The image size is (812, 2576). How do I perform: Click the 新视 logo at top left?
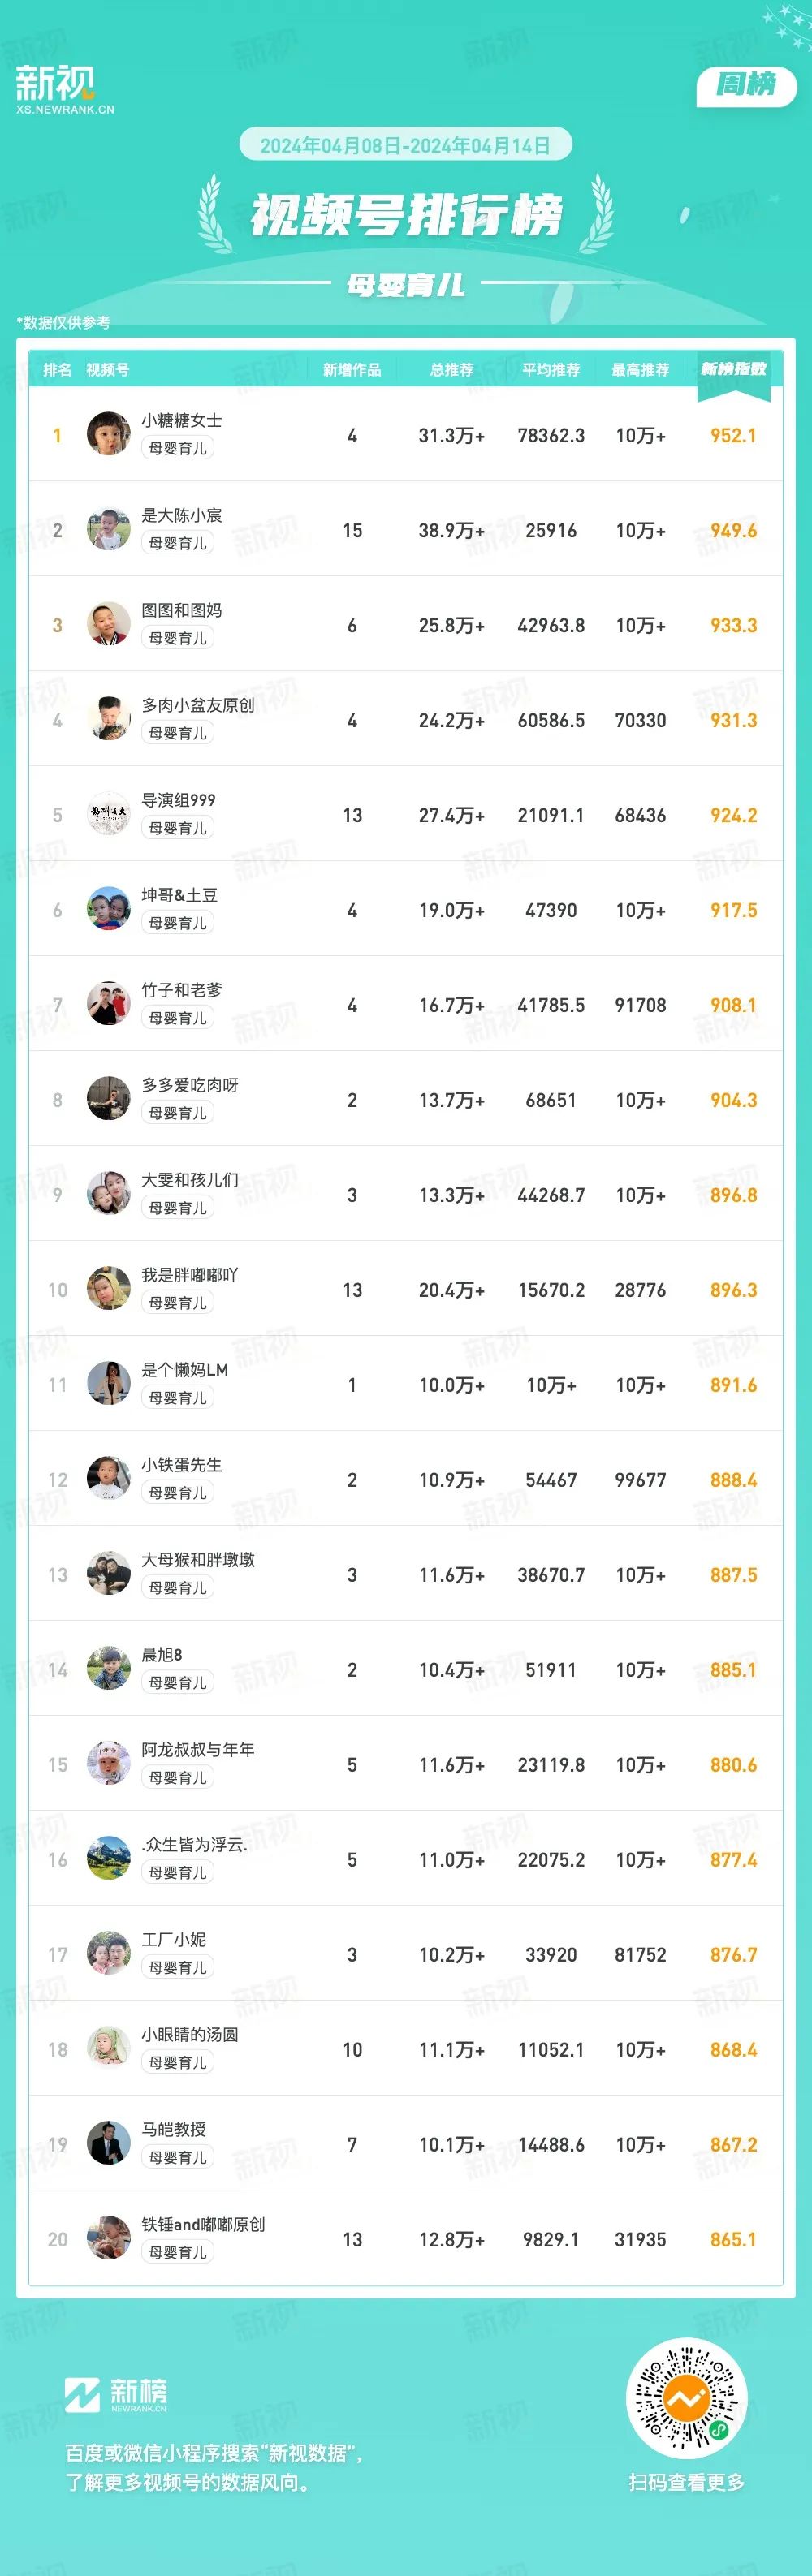pyautogui.click(x=64, y=90)
